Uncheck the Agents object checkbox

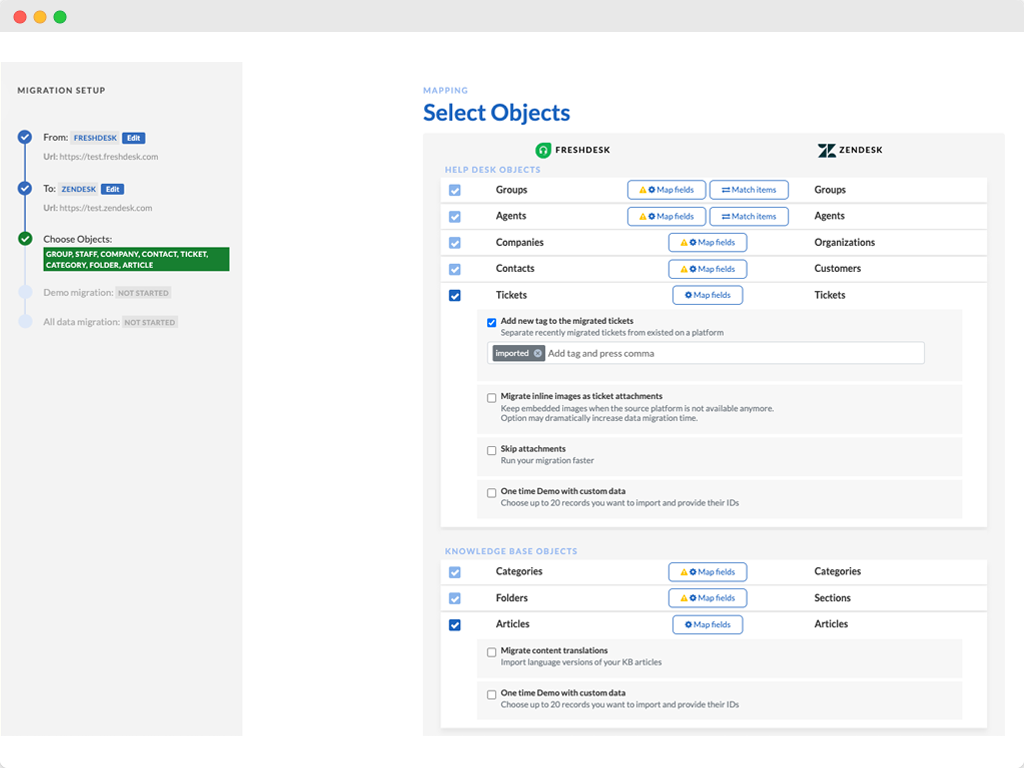(455, 216)
